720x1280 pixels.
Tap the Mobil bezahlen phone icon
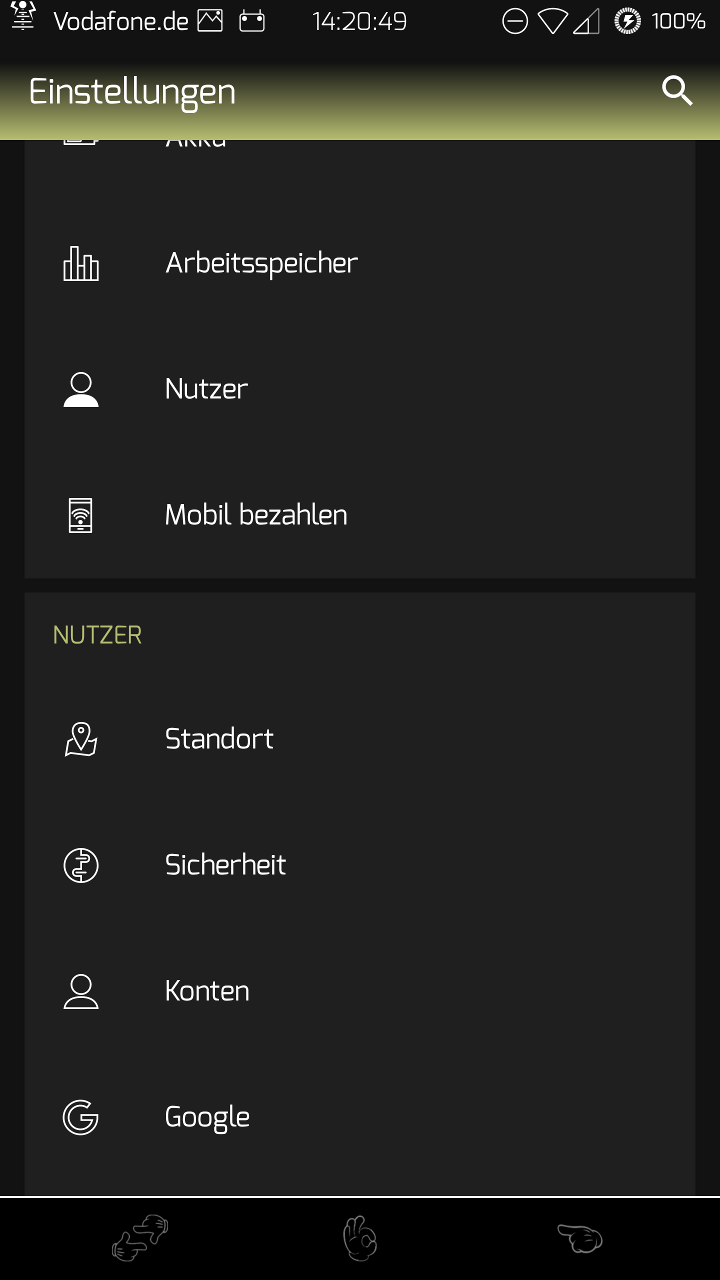[81, 515]
